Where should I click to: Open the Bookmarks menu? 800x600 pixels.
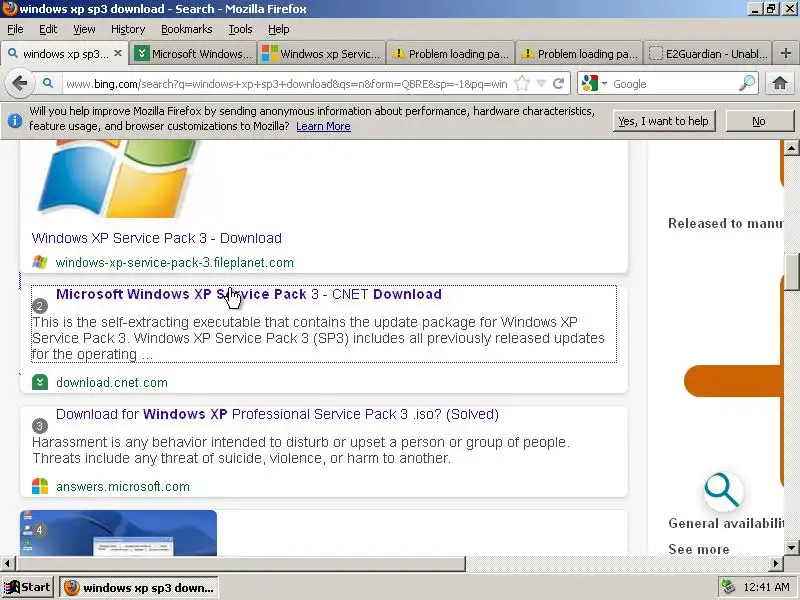tap(187, 30)
